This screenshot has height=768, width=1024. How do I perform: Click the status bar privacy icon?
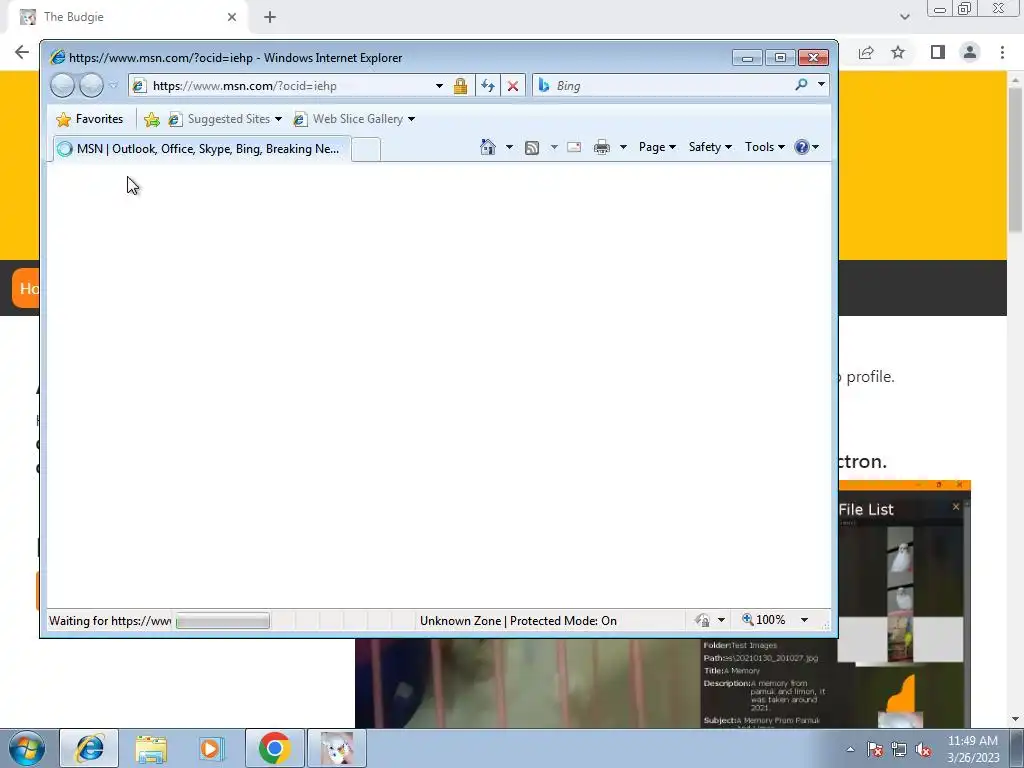tap(702, 620)
